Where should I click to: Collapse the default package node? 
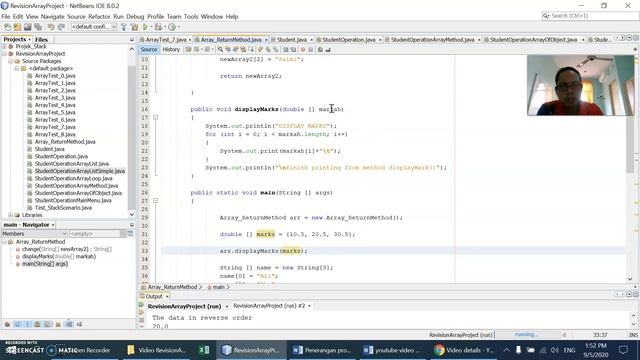17,69
